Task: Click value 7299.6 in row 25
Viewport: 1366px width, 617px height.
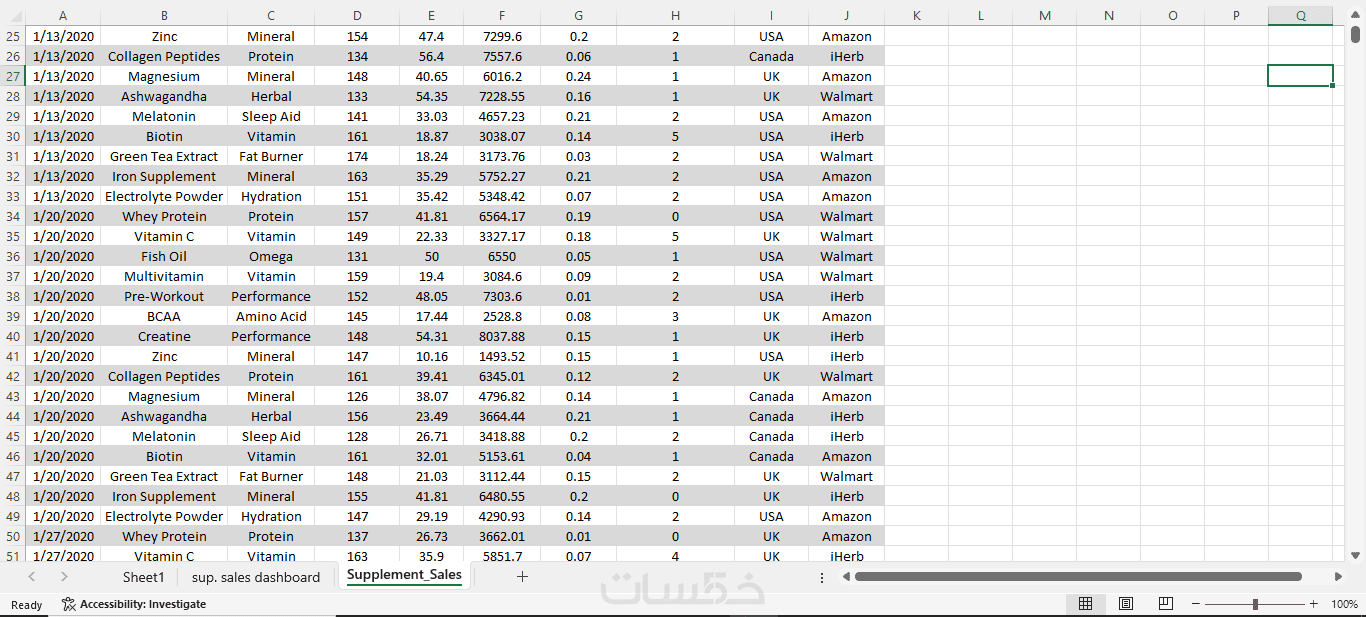Action: (502, 36)
